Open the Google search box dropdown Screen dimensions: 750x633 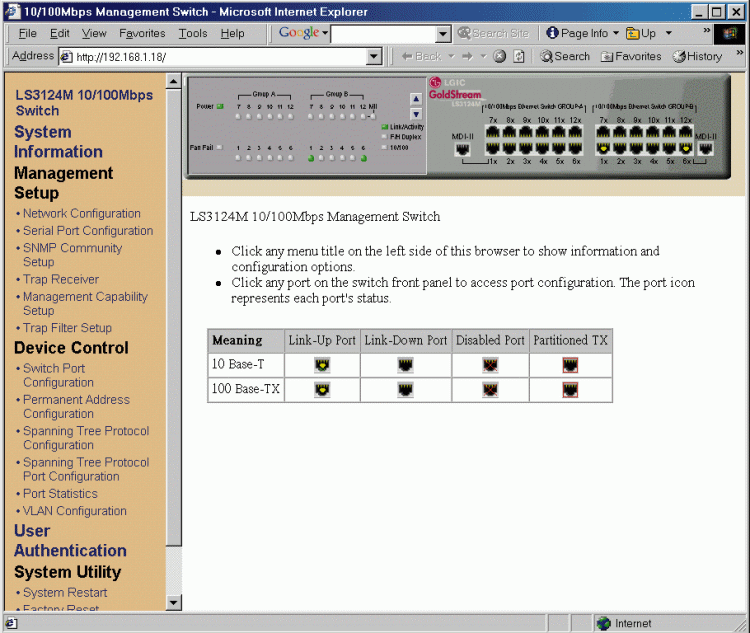click(x=443, y=33)
